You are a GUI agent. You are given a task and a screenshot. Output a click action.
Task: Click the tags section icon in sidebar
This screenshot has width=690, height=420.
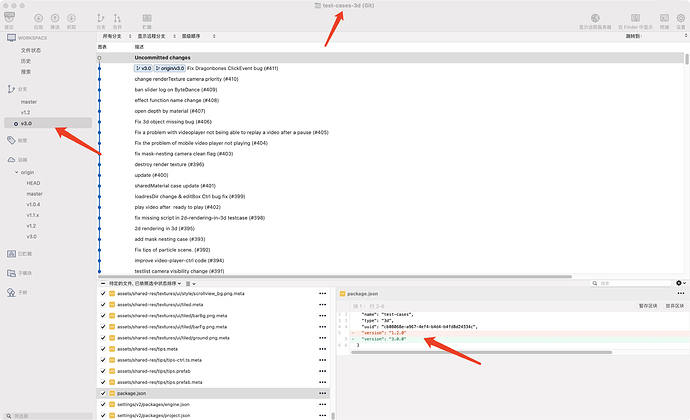pos(11,140)
